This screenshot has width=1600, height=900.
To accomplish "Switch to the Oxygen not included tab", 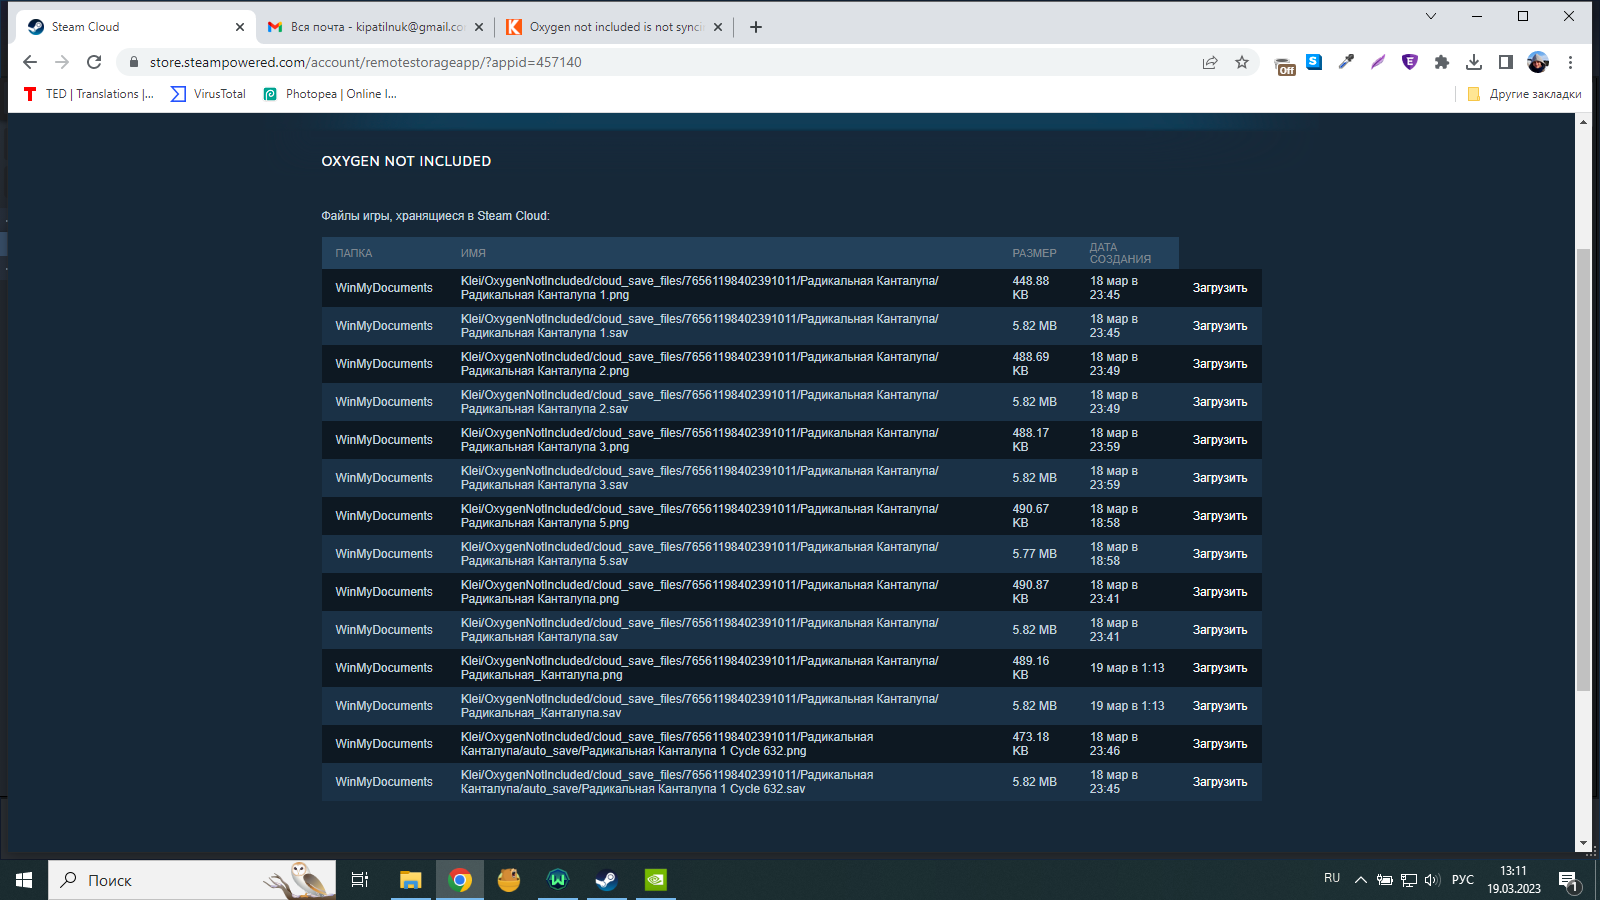I will (610, 27).
